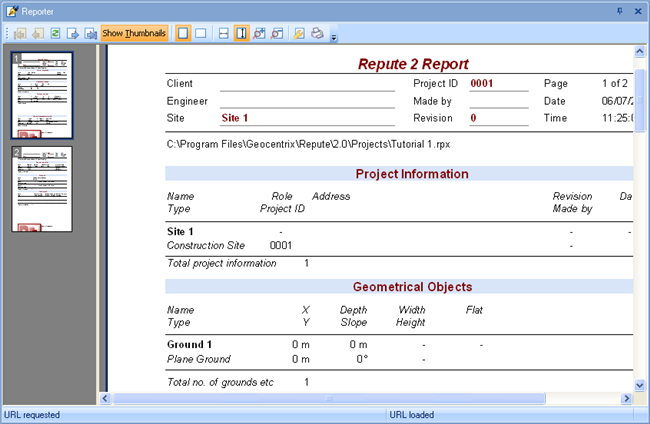The height and width of the screenshot is (424, 650).
Task: Click the Site 1 header value
Action: 235,118
